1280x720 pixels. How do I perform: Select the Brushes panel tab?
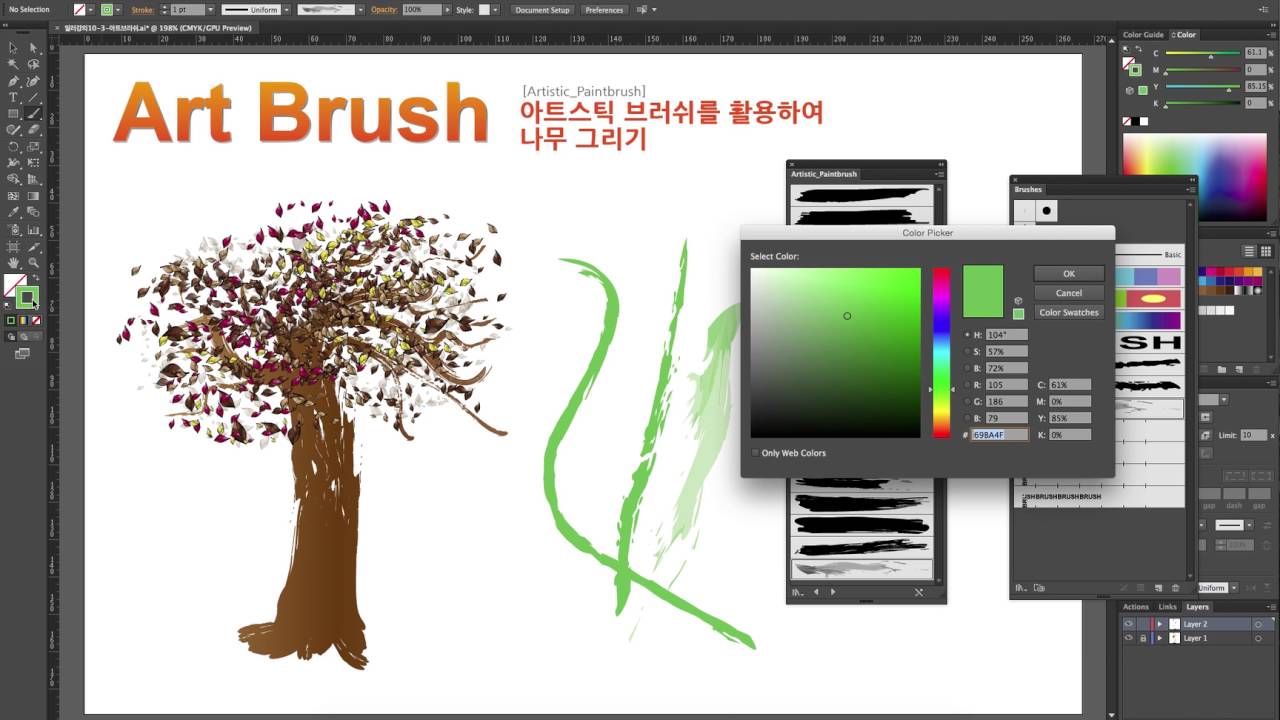tap(1028, 189)
